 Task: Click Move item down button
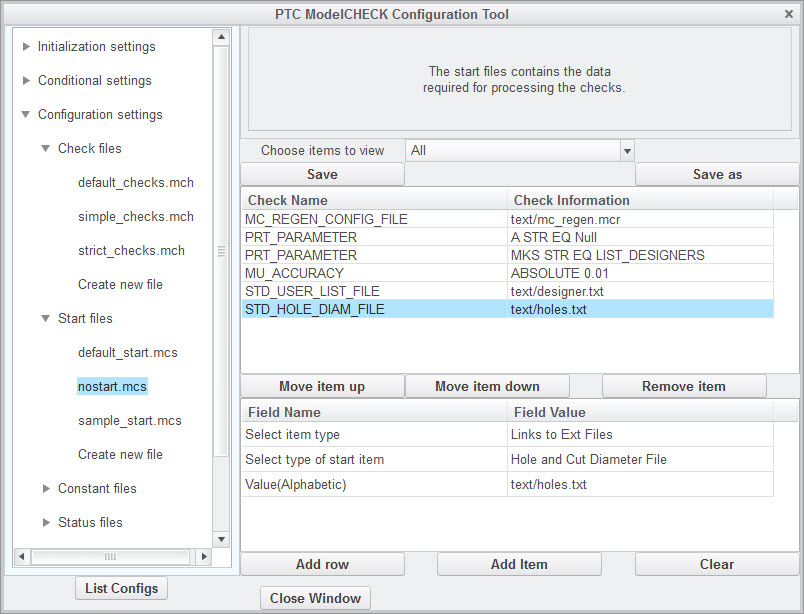487,386
